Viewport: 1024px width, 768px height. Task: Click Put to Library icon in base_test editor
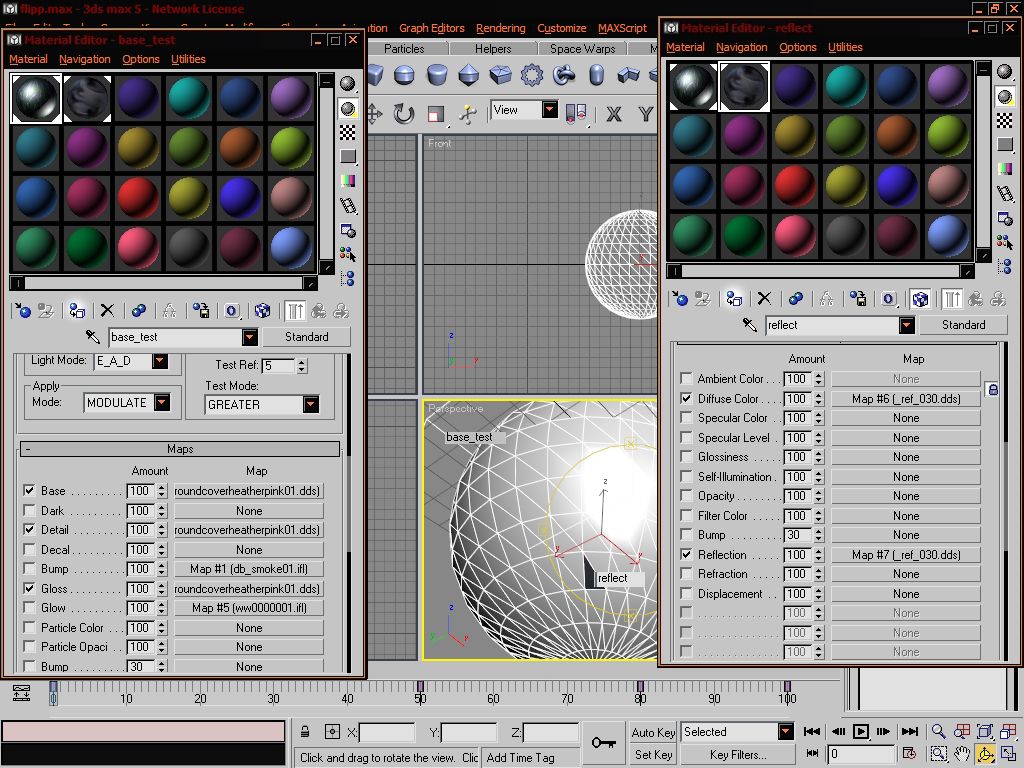click(x=201, y=311)
